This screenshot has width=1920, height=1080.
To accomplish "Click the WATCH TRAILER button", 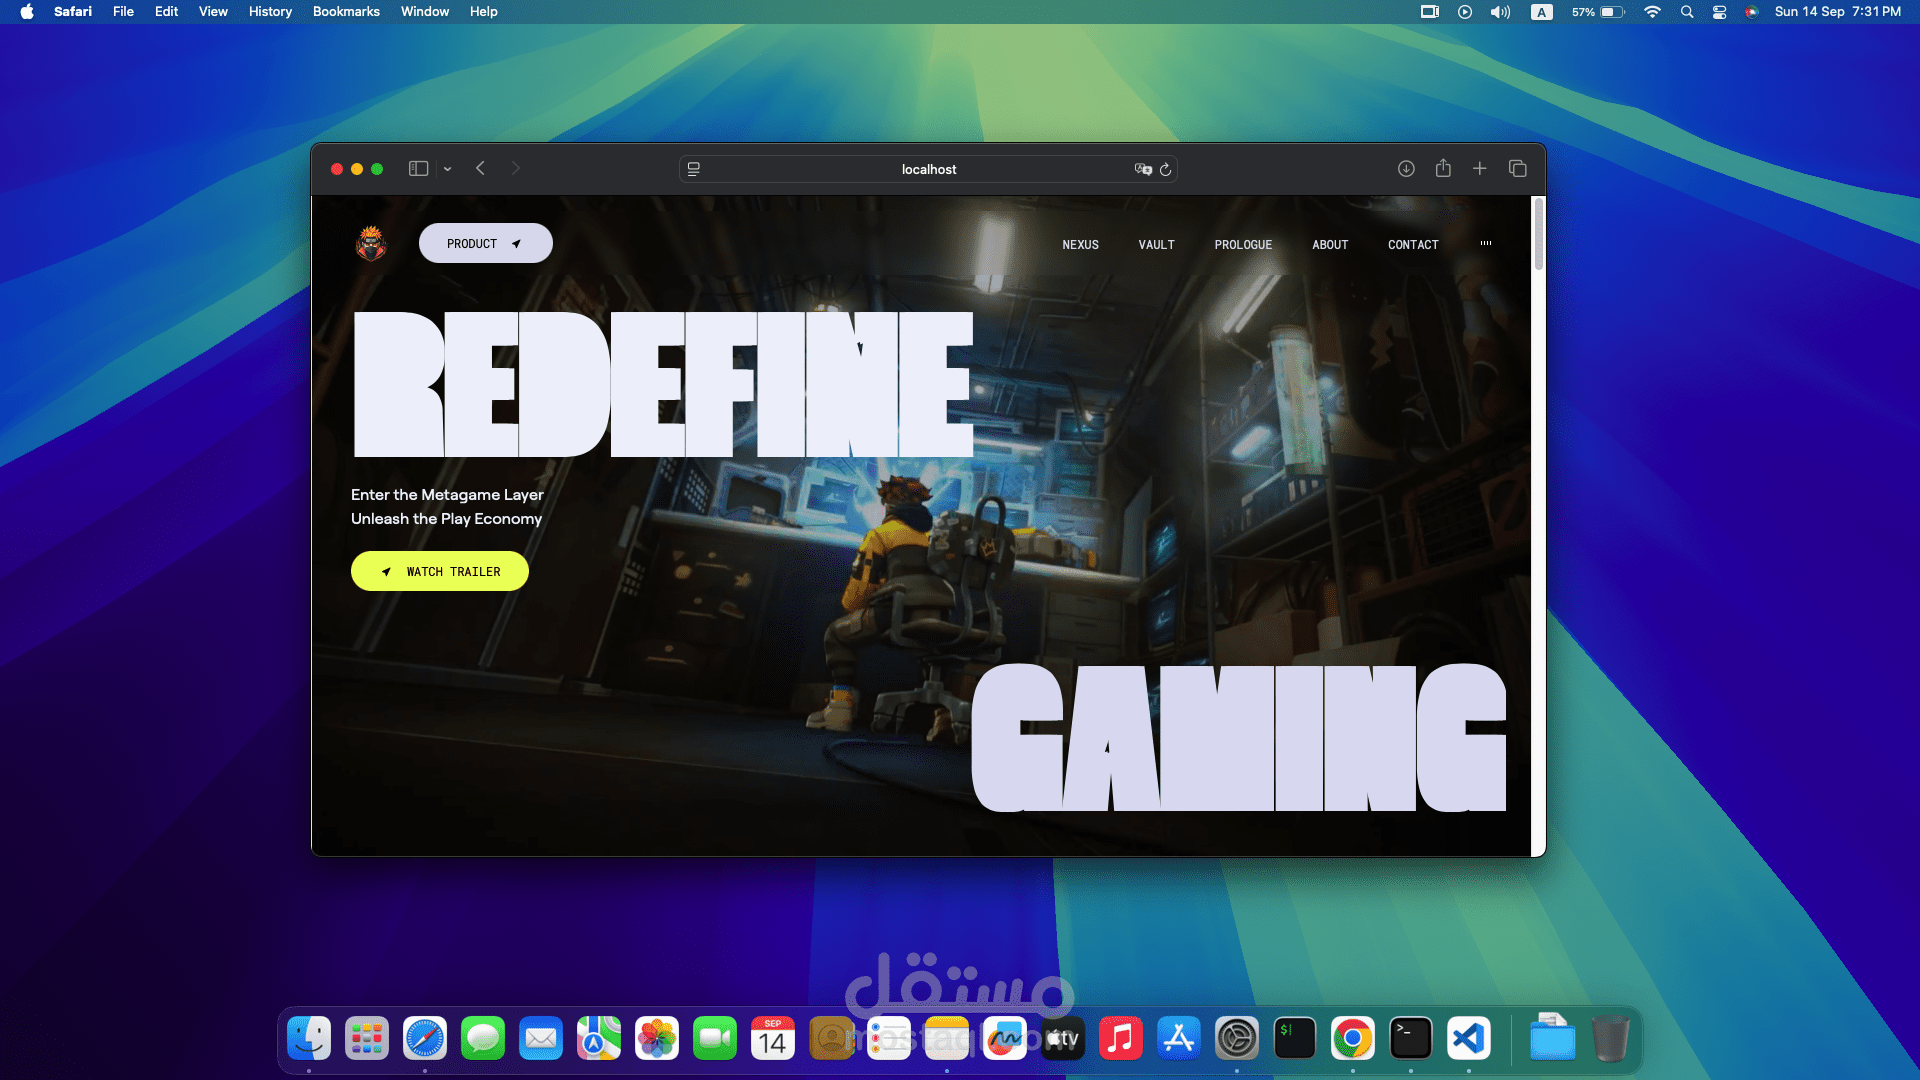I will tap(439, 571).
